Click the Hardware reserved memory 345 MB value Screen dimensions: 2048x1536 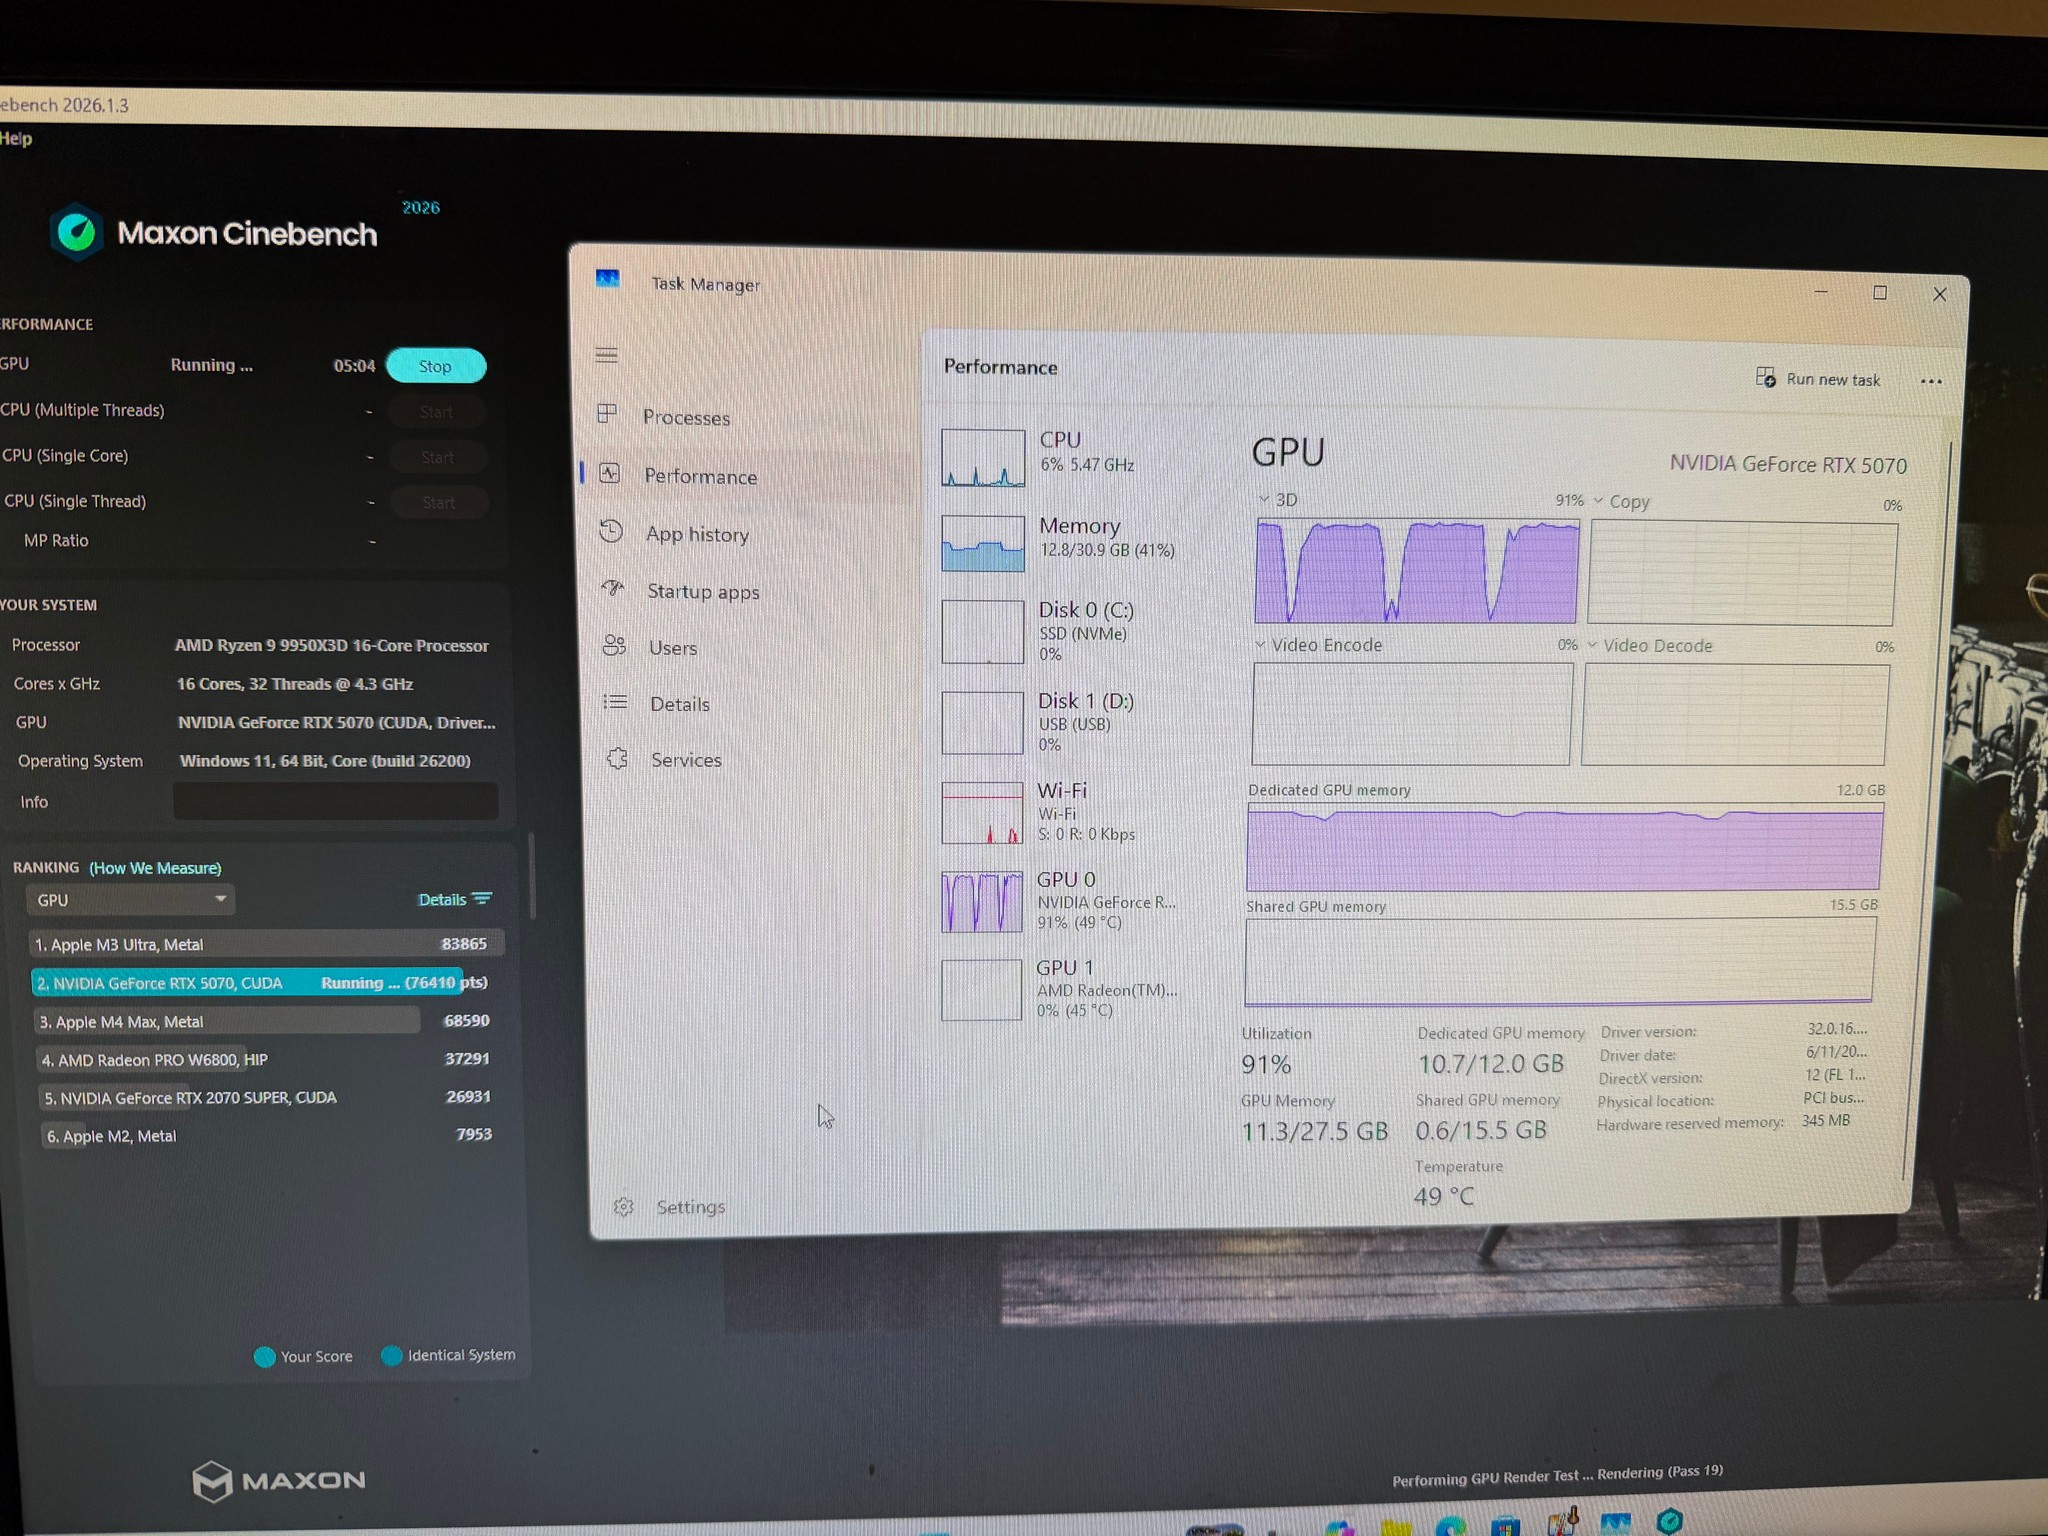[1826, 1121]
